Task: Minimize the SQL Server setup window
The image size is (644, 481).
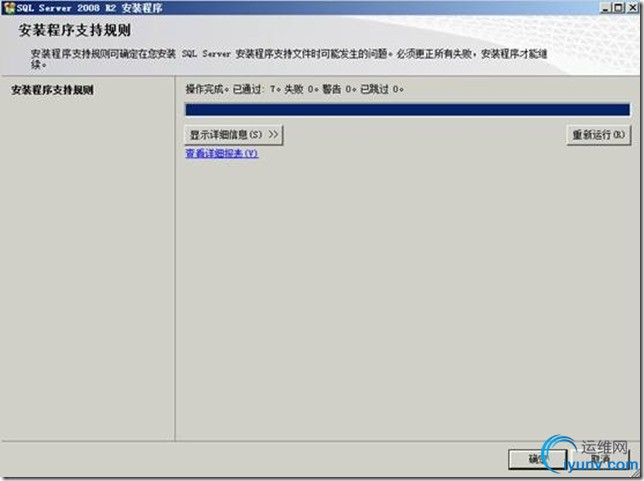Action: tap(606, 7)
